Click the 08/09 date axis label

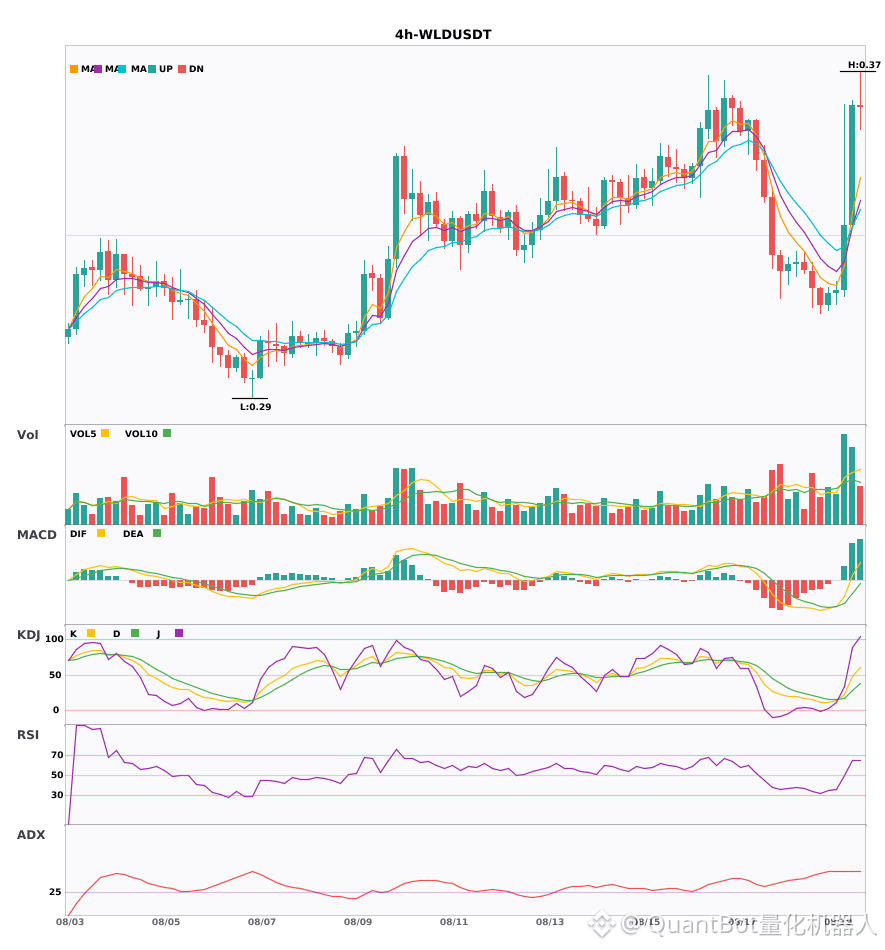358,922
